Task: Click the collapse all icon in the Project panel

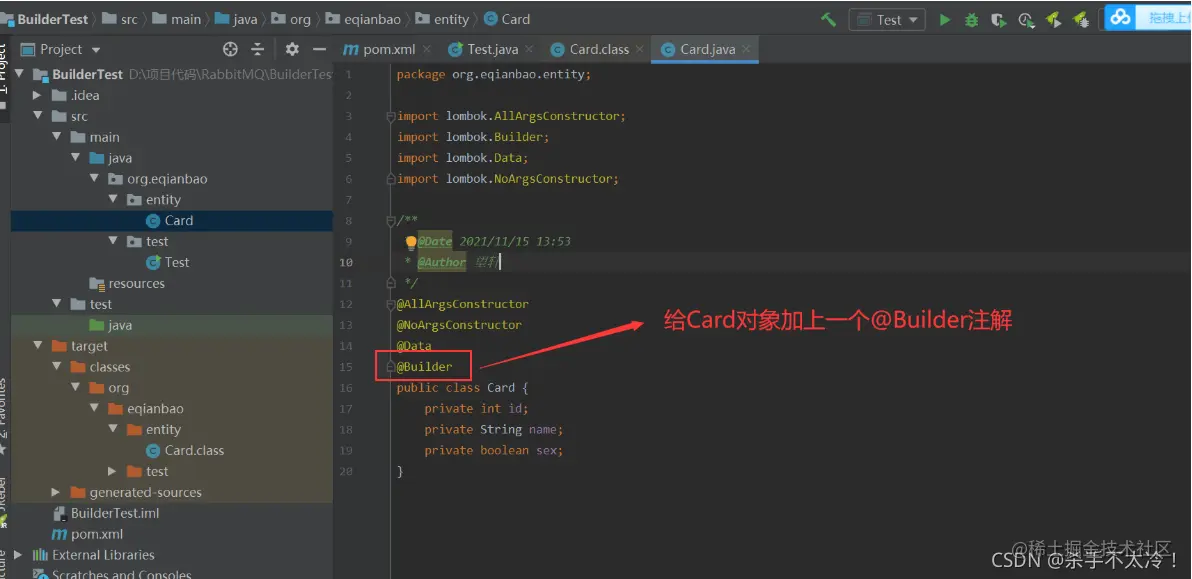Action: point(258,49)
